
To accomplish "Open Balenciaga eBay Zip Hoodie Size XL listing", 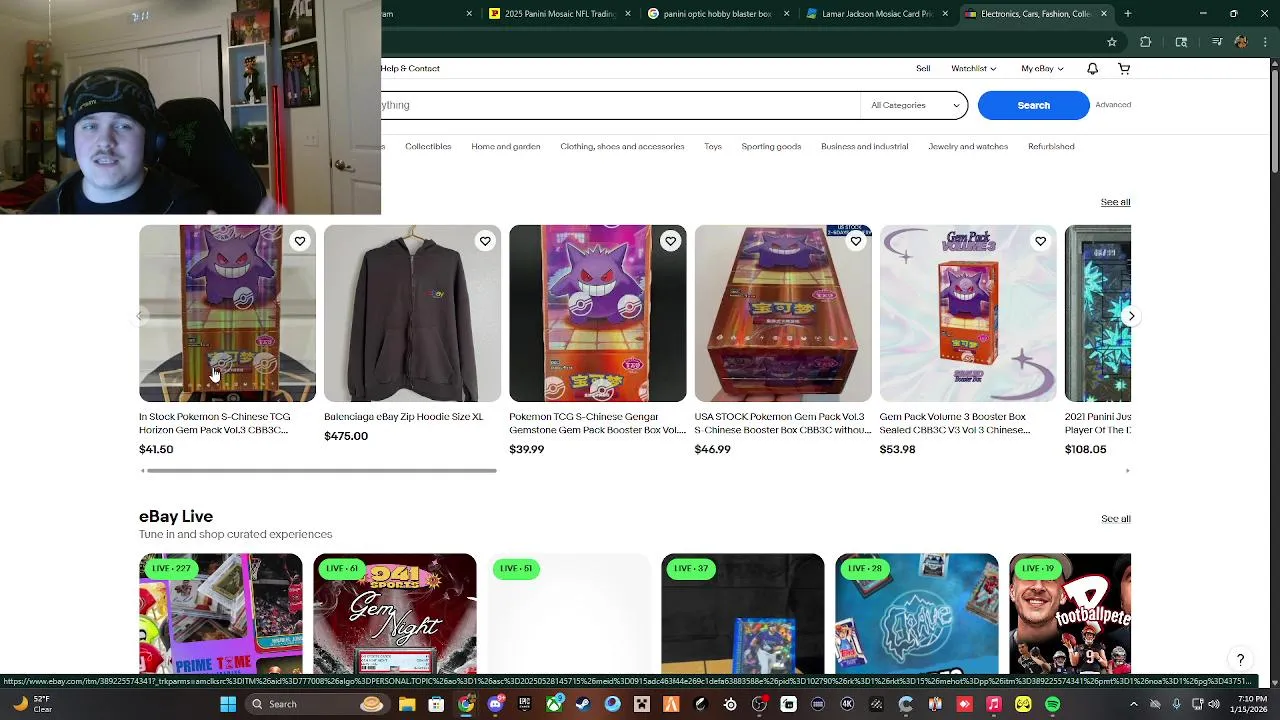I will tap(403, 417).
